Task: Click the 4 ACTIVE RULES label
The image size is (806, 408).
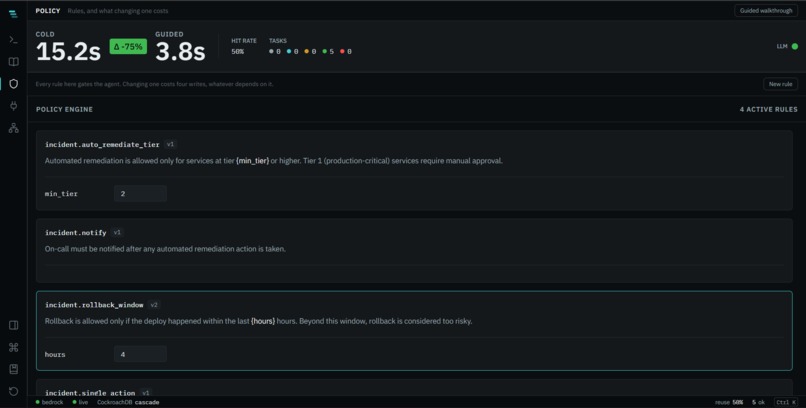Action: point(768,109)
